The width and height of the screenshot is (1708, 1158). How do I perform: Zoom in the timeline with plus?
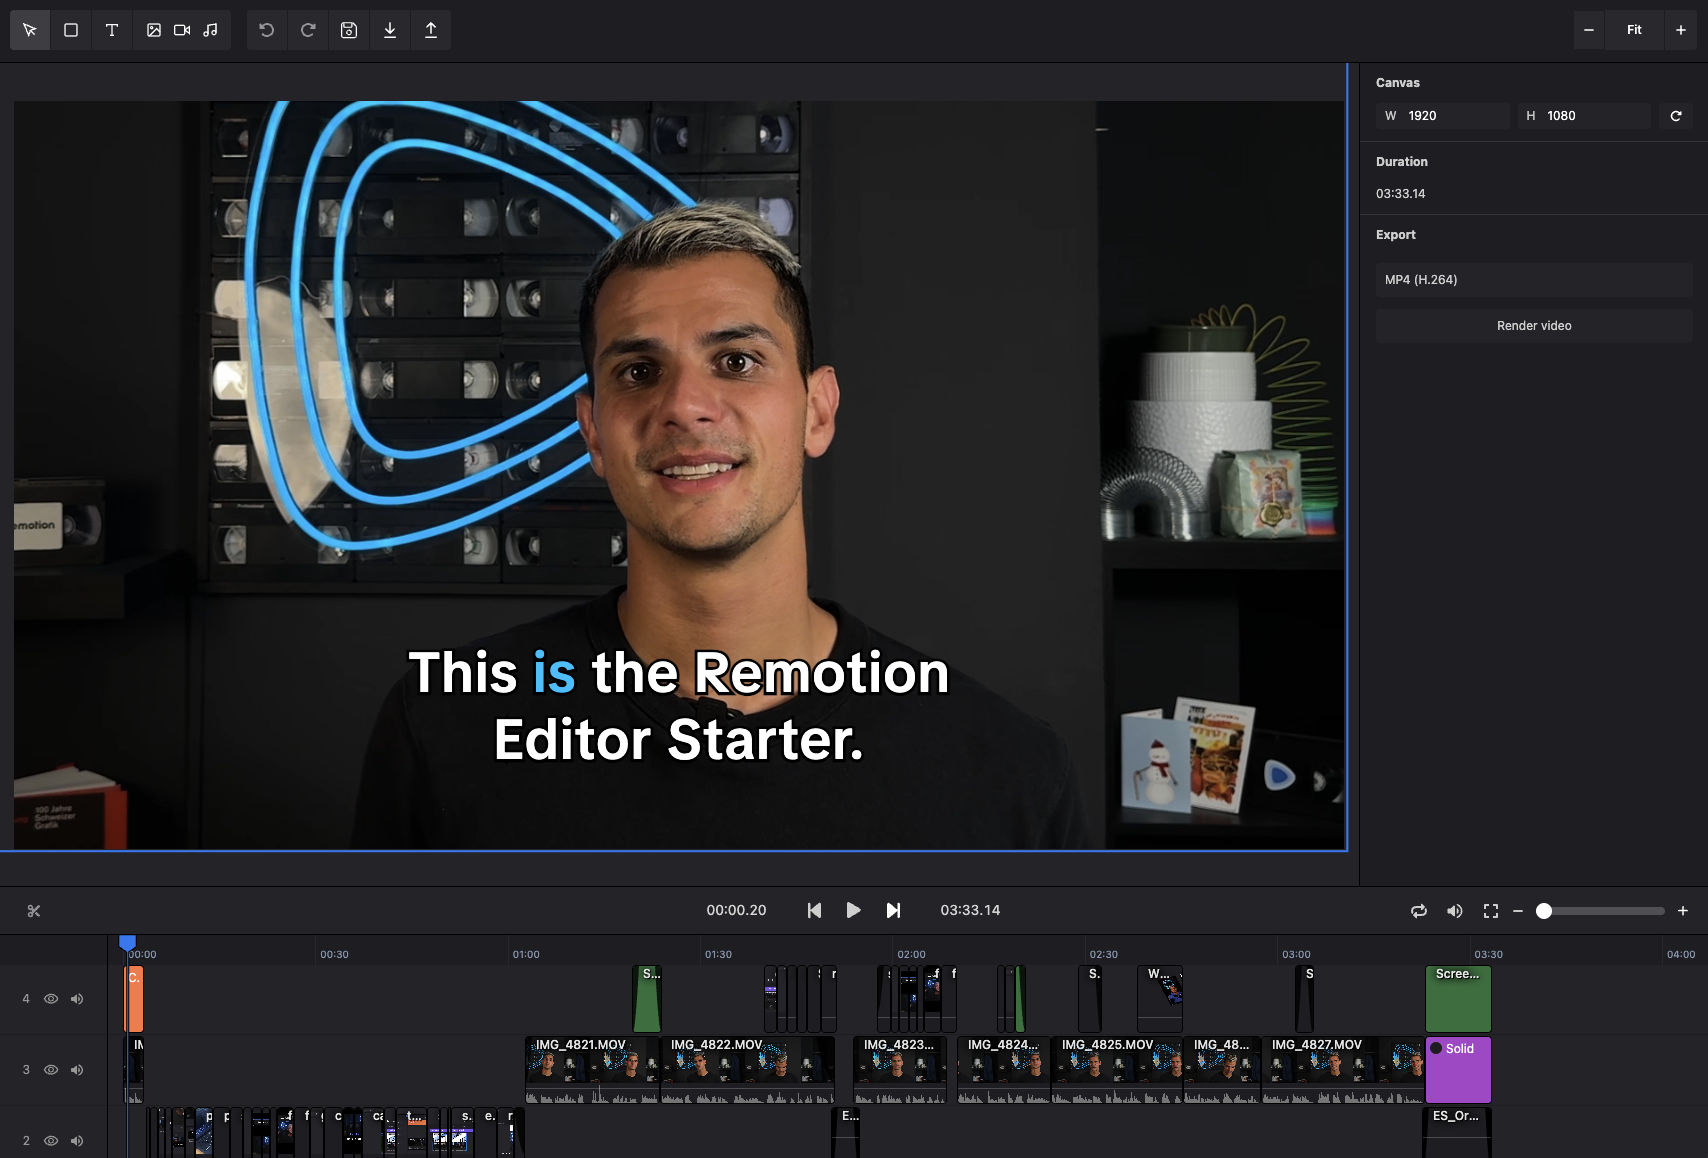[1683, 911]
